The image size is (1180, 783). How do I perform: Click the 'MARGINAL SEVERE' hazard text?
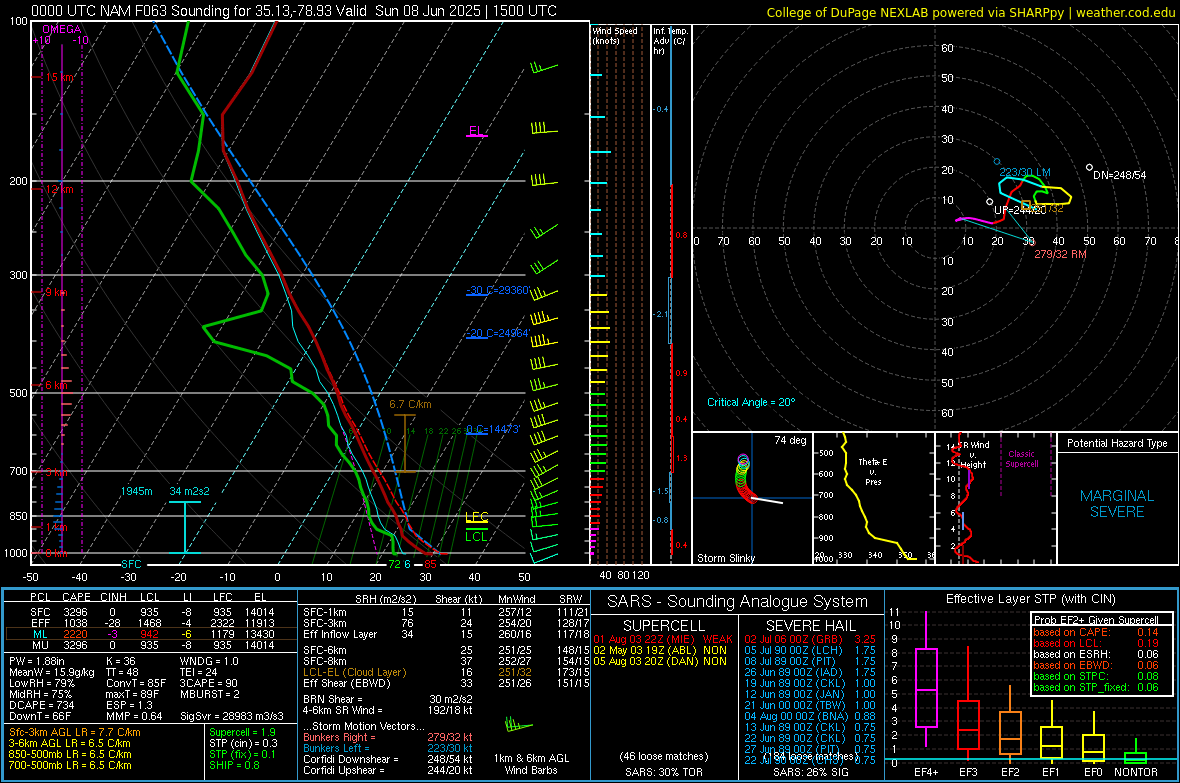click(1117, 504)
